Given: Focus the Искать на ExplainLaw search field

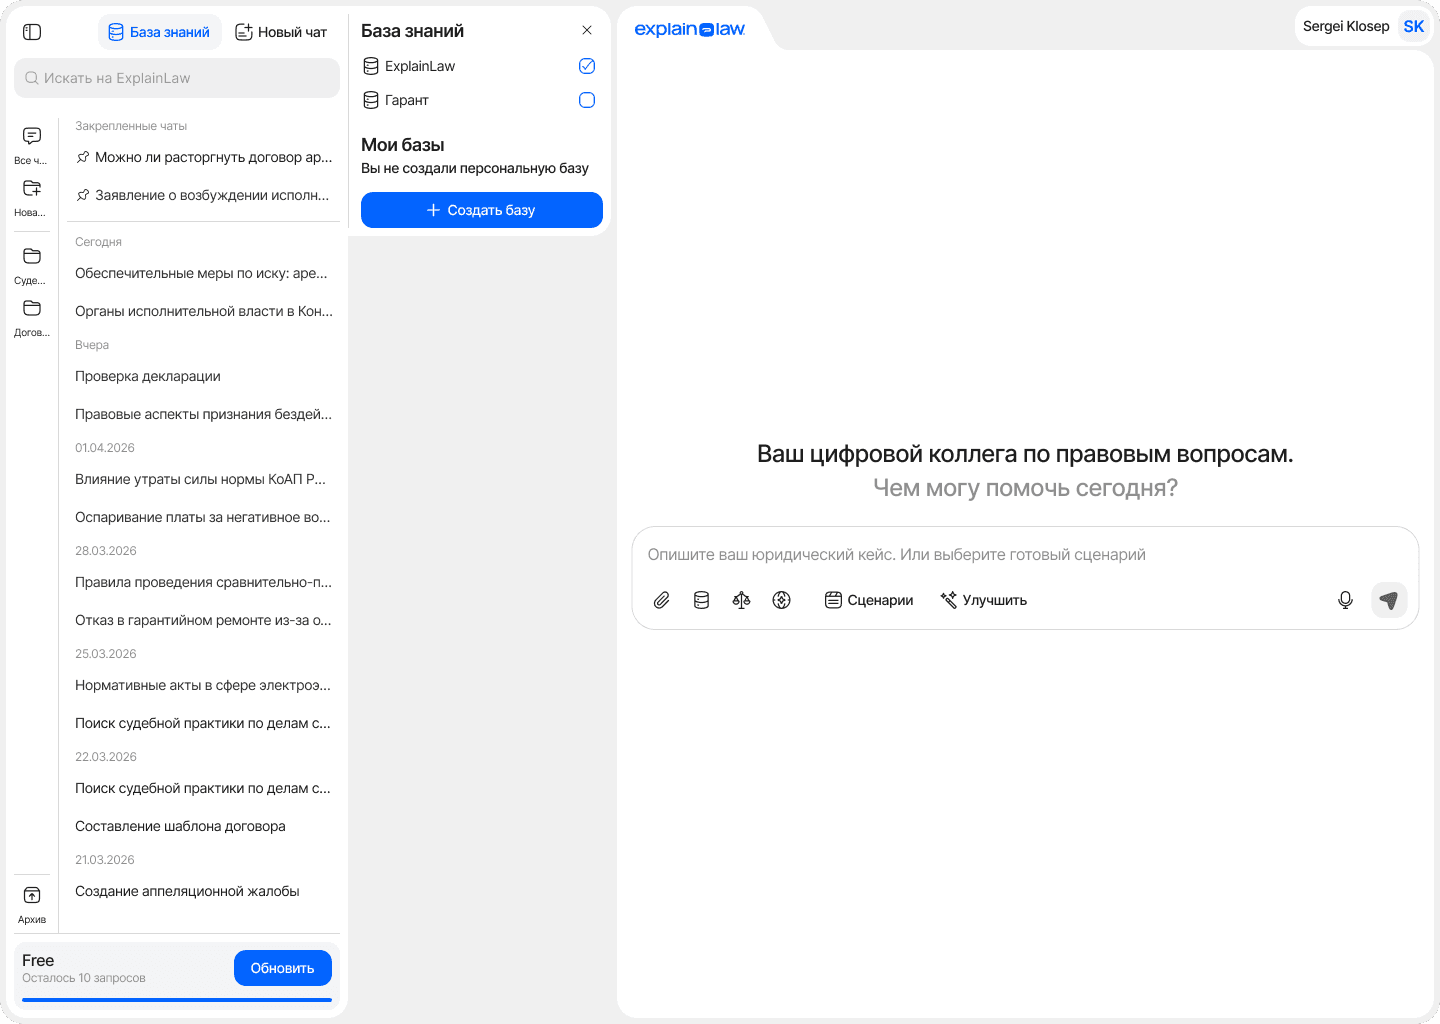Looking at the screenshot, I should 177,78.
